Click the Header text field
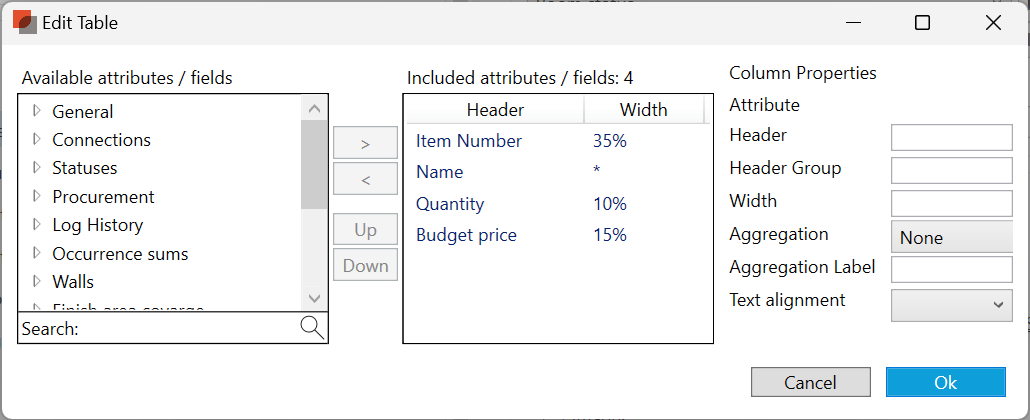Image resolution: width=1030 pixels, height=420 pixels. [x=951, y=137]
